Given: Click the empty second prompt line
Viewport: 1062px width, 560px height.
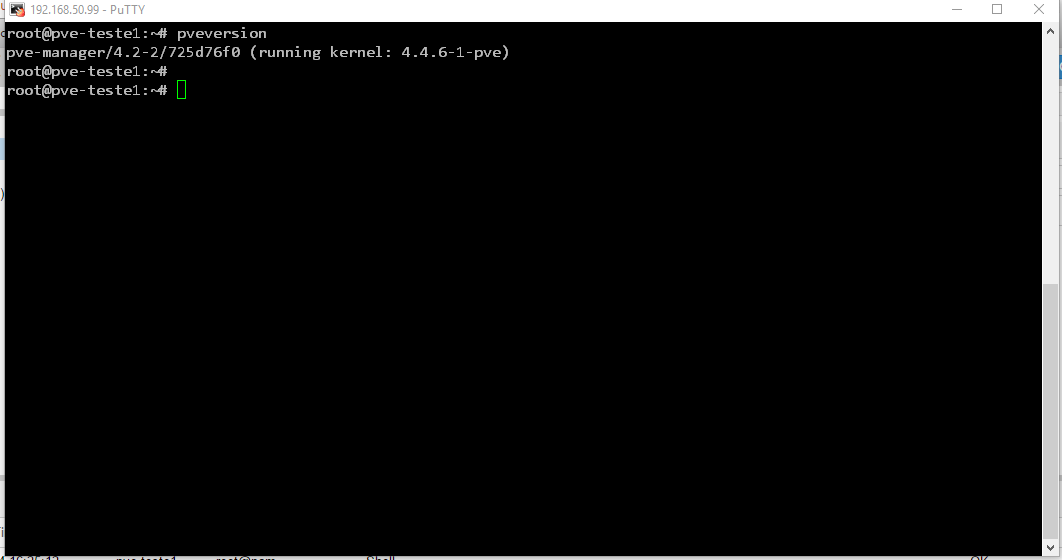Looking at the screenshot, I should [x=87, y=71].
